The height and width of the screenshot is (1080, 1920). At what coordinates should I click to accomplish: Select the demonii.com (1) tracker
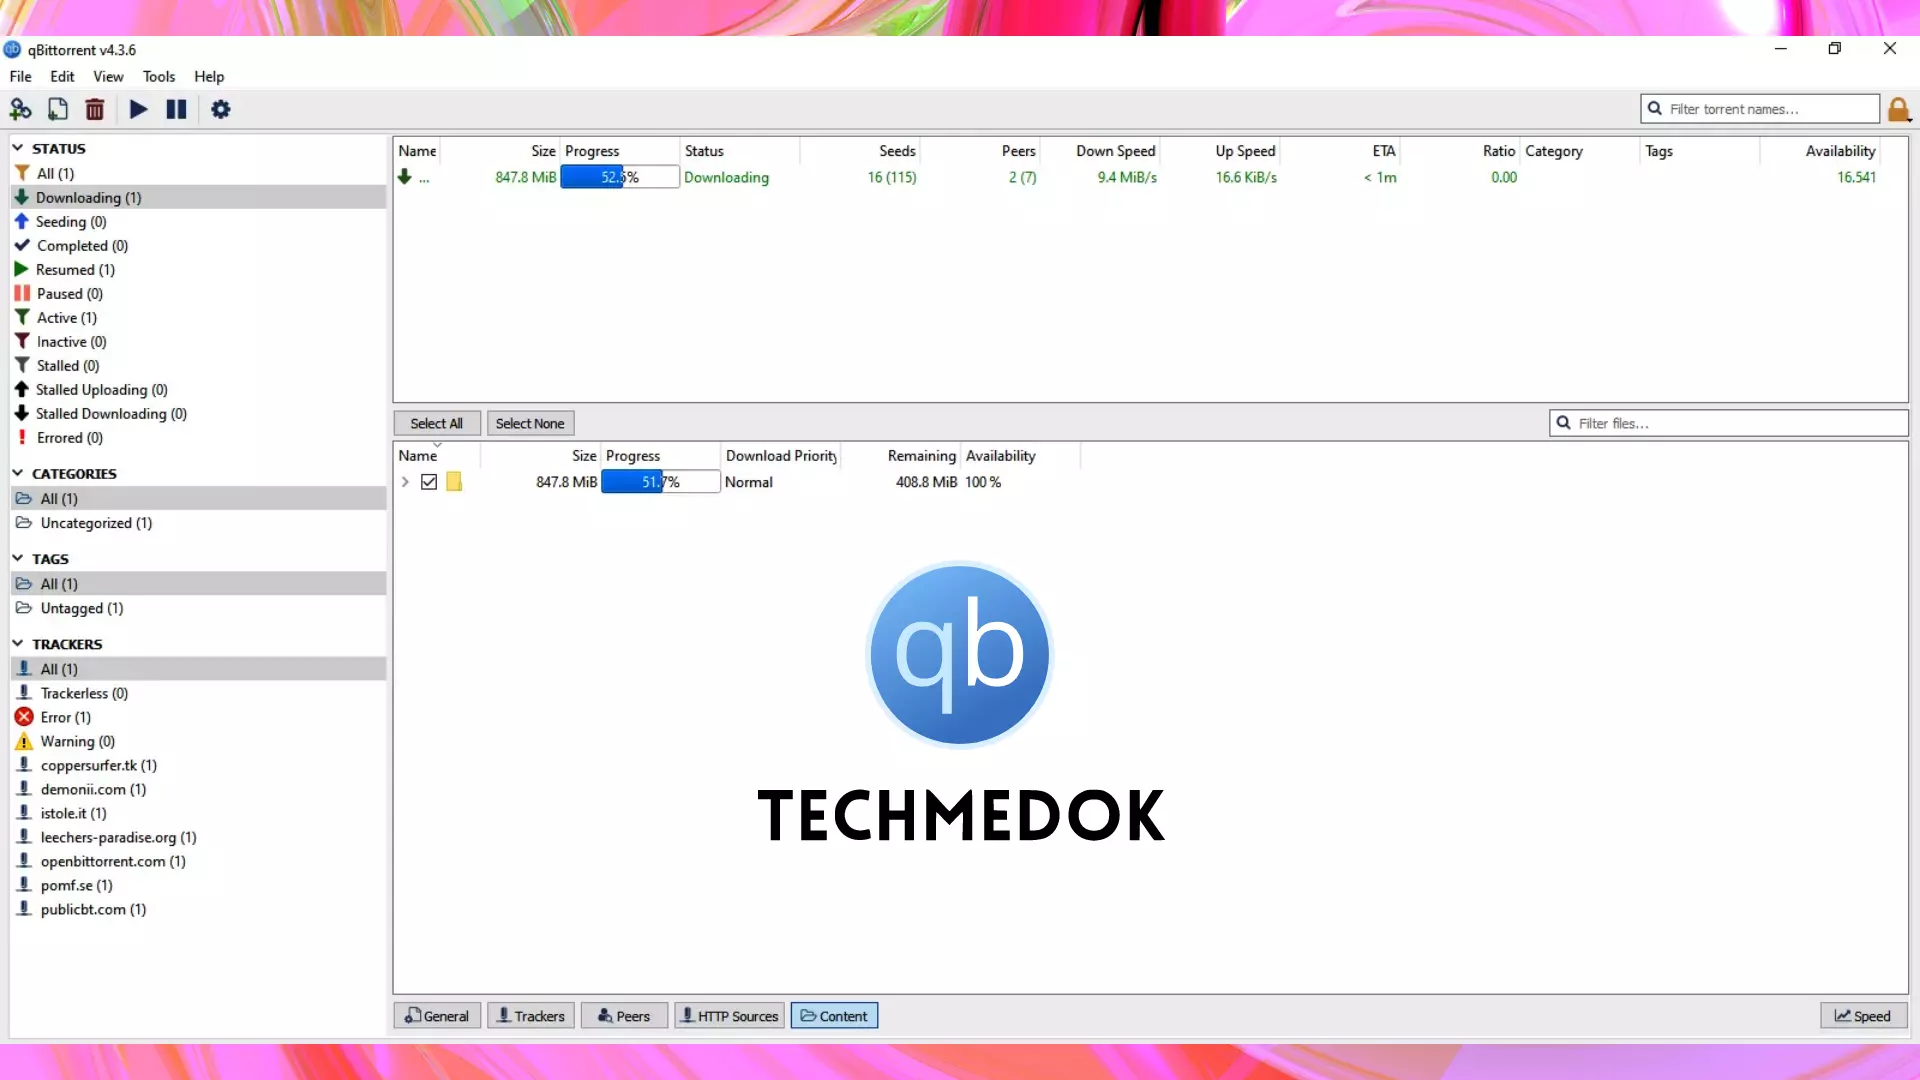point(198,789)
